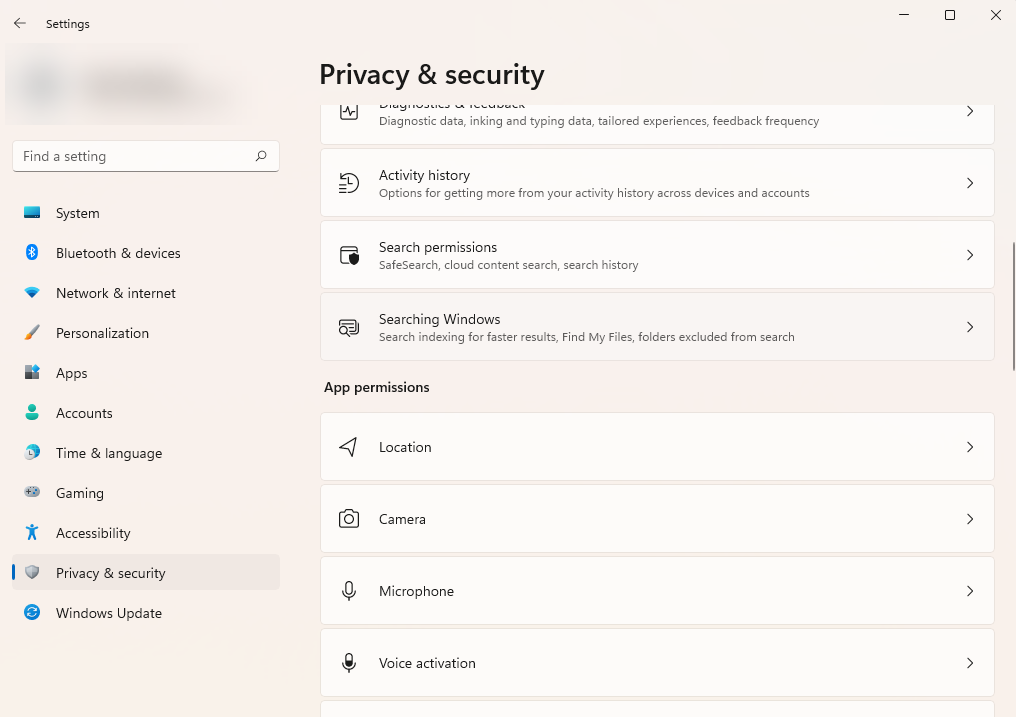Click the Windows Update sync icon
1016x717 pixels.
tap(32, 613)
